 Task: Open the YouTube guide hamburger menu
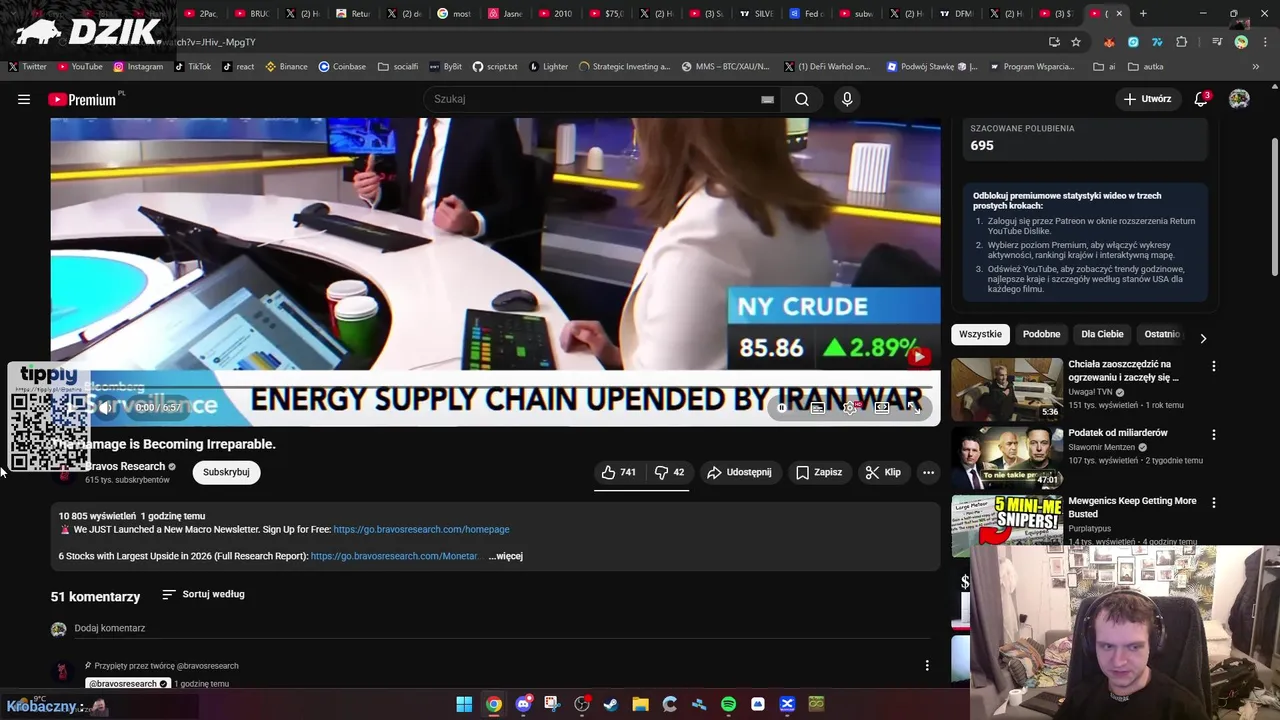pyautogui.click(x=24, y=99)
